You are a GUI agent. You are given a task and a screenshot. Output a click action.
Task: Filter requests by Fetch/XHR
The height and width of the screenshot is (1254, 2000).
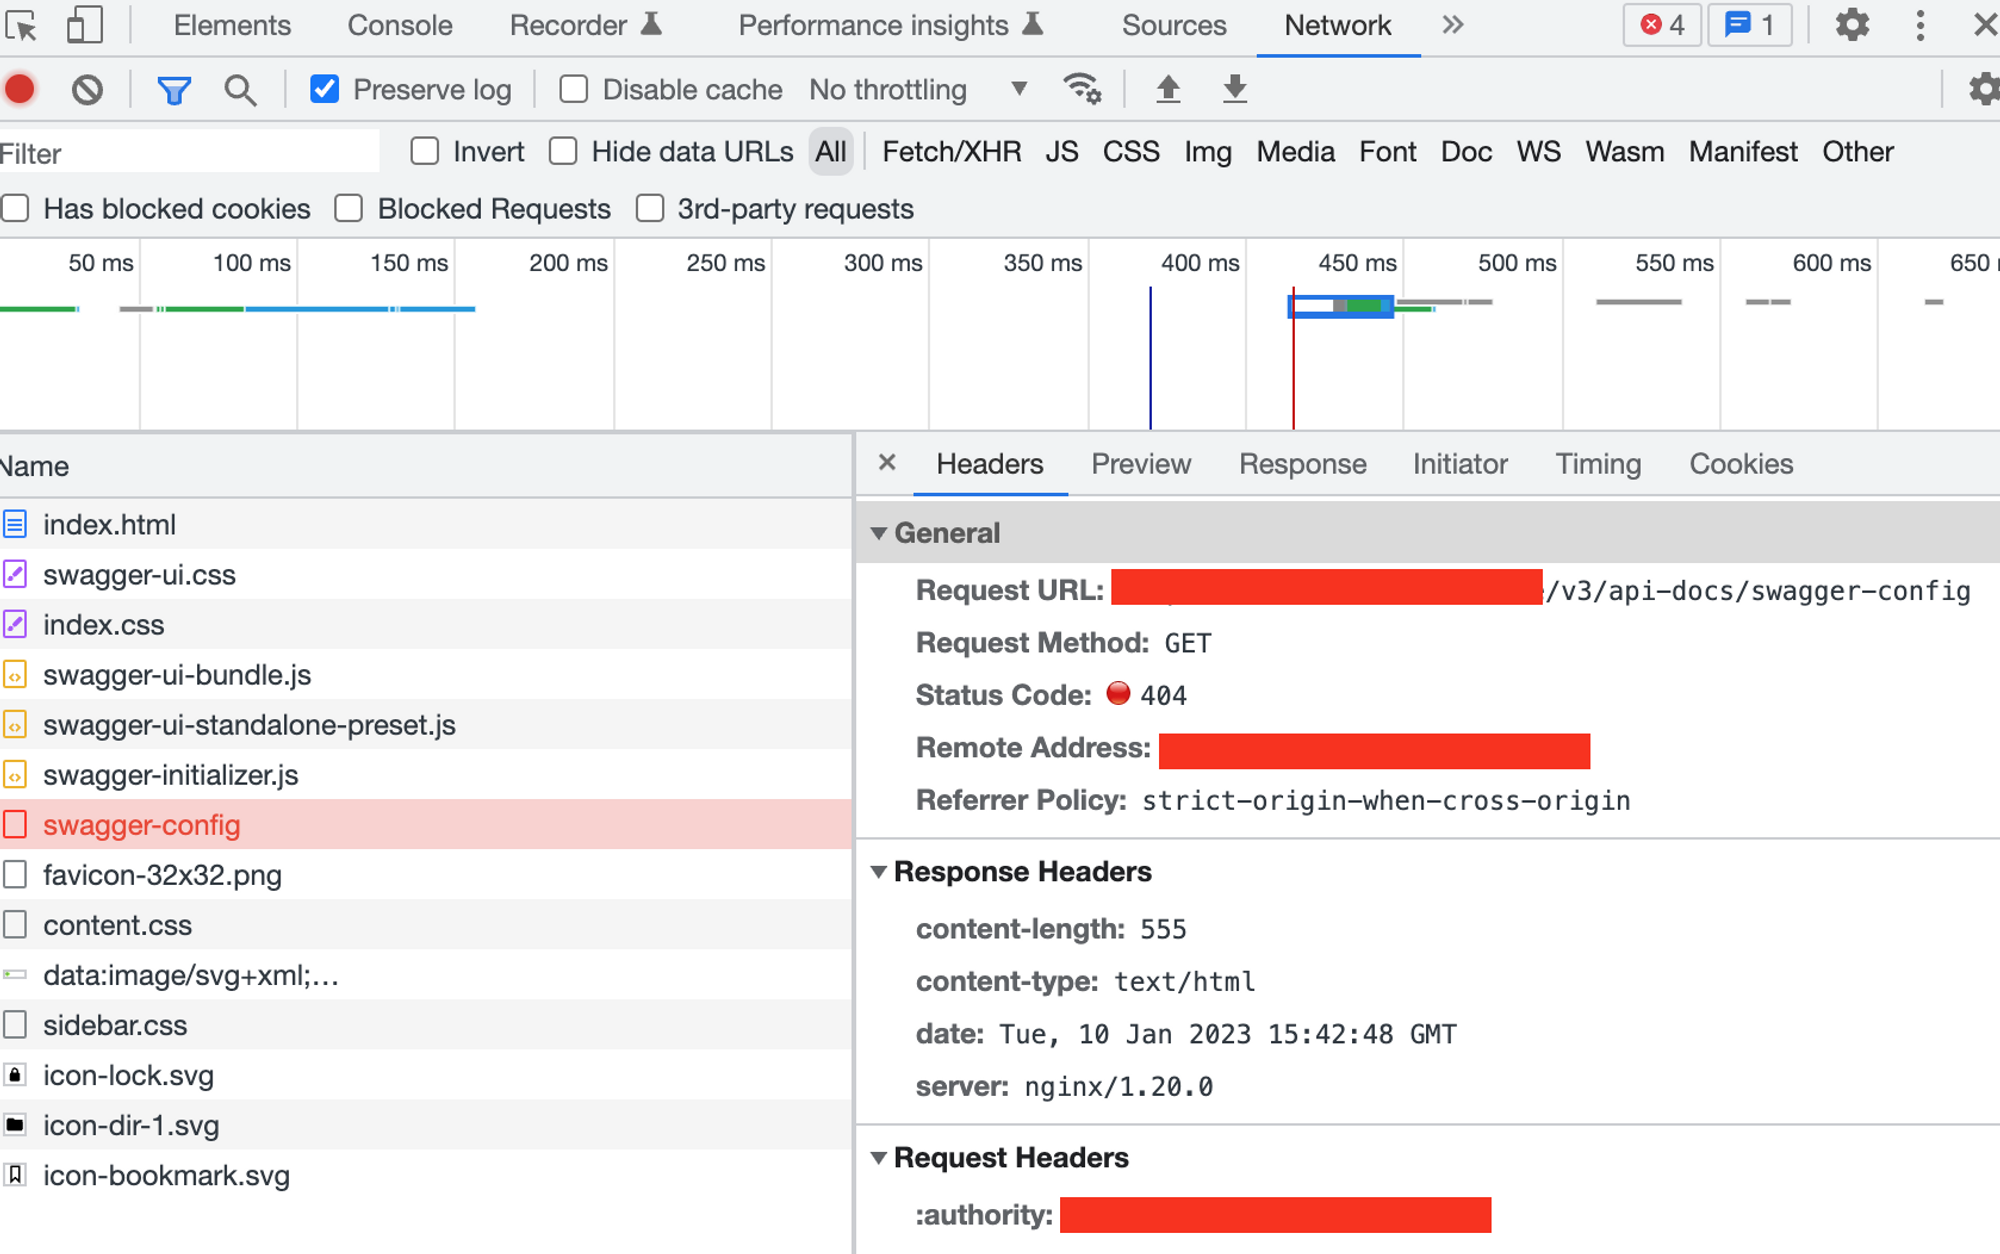point(951,152)
